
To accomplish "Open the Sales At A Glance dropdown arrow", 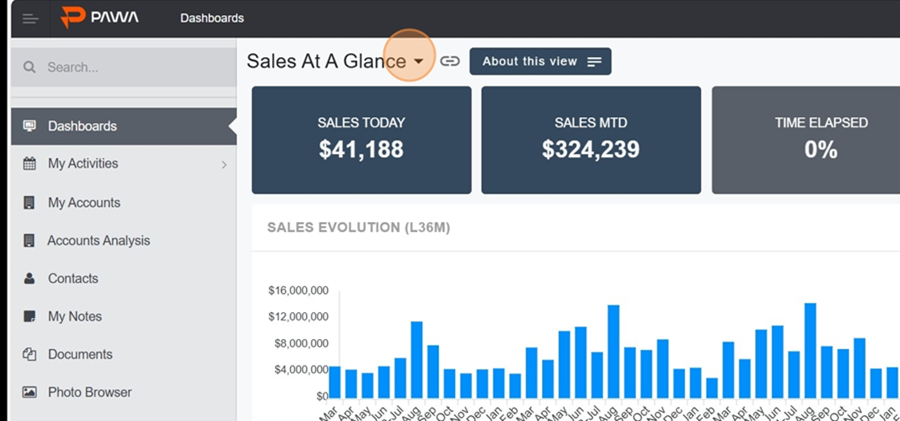I will click(419, 62).
